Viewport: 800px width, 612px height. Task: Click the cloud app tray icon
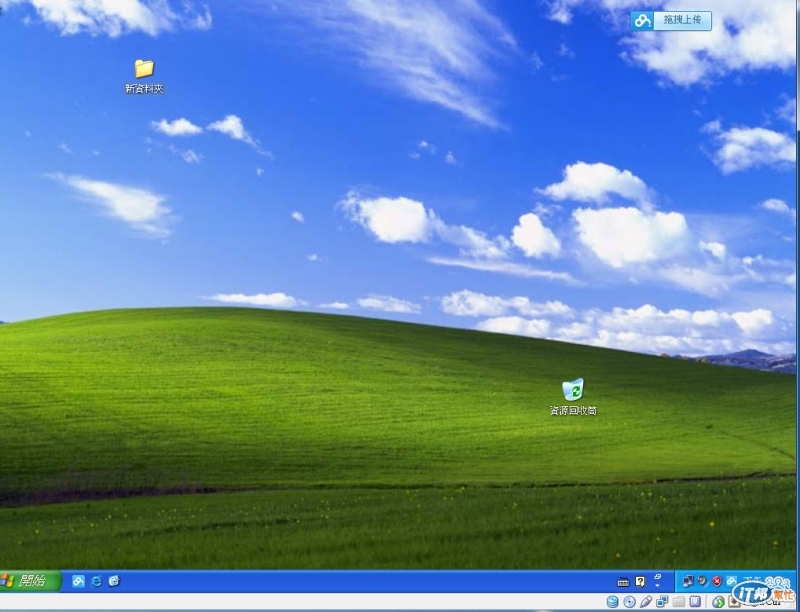tap(731, 581)
